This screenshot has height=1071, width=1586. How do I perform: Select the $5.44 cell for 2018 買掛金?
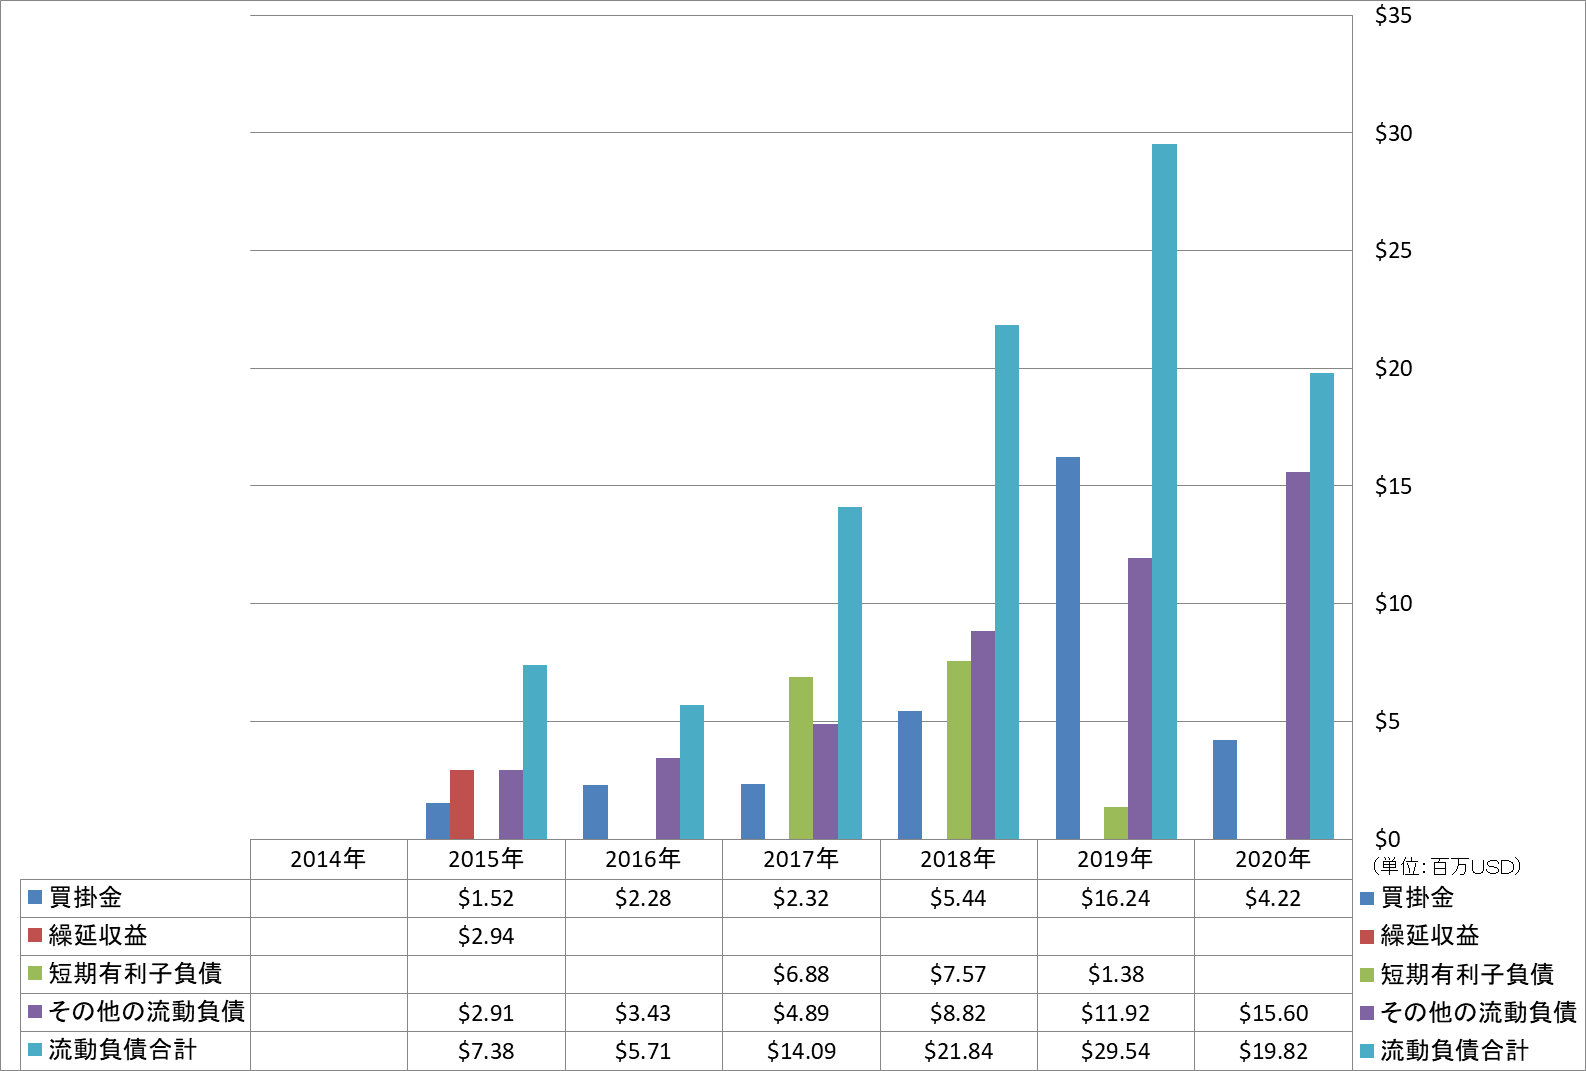pos(958,898)
